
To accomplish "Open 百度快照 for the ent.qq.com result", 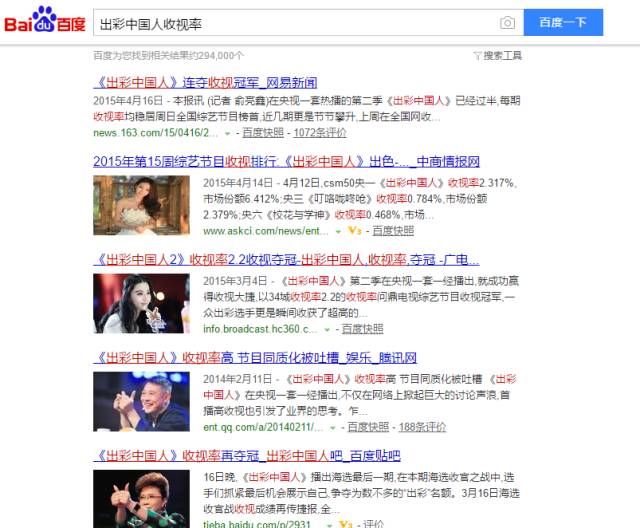I will [368, 427].
